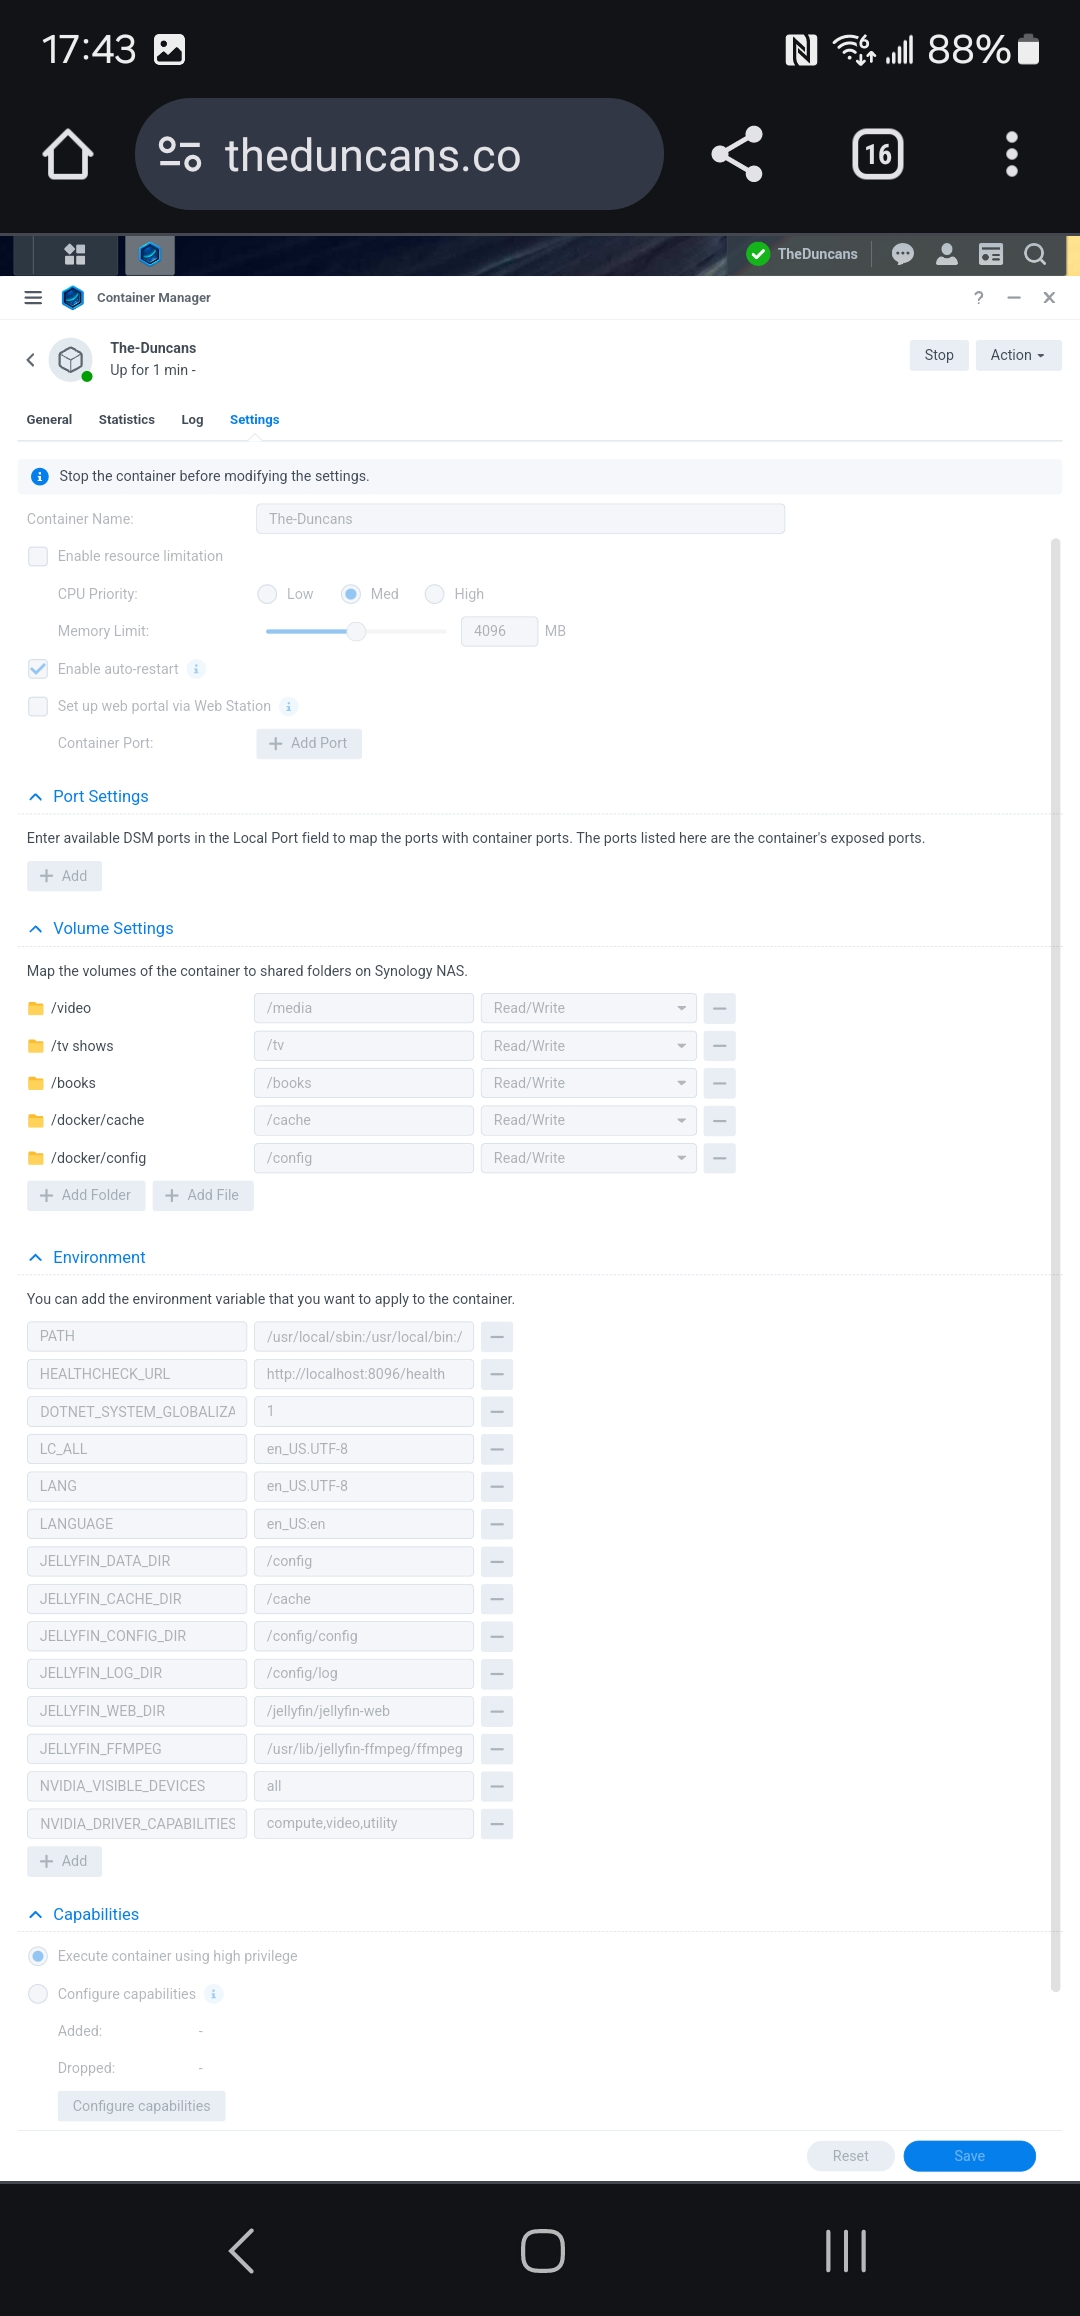Click the Stop container button

tap(938, 355)
